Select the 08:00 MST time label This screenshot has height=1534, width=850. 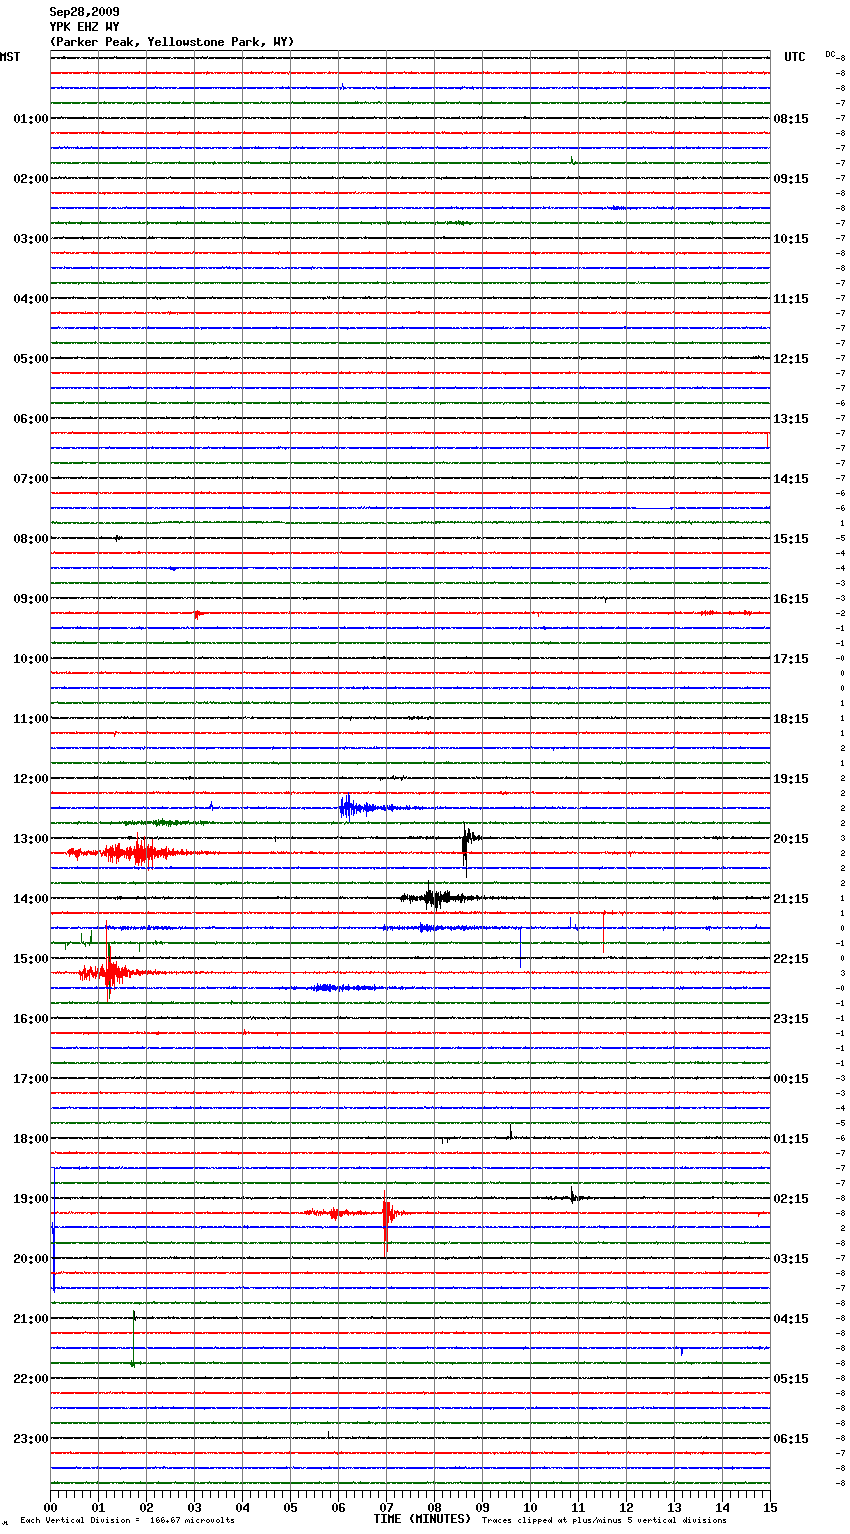(31, 539)
